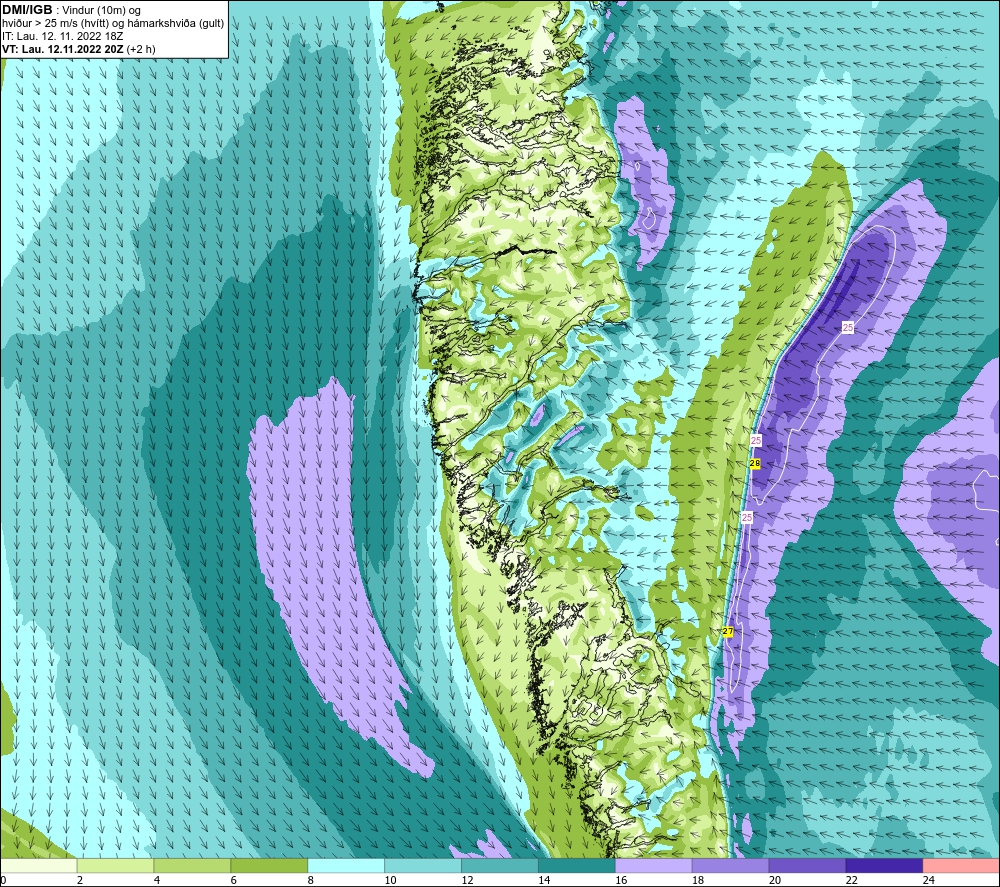
Task: Select the 'DMI/IGB : Vindur (10m) og' title line
Action: click(x=71, y=10)
